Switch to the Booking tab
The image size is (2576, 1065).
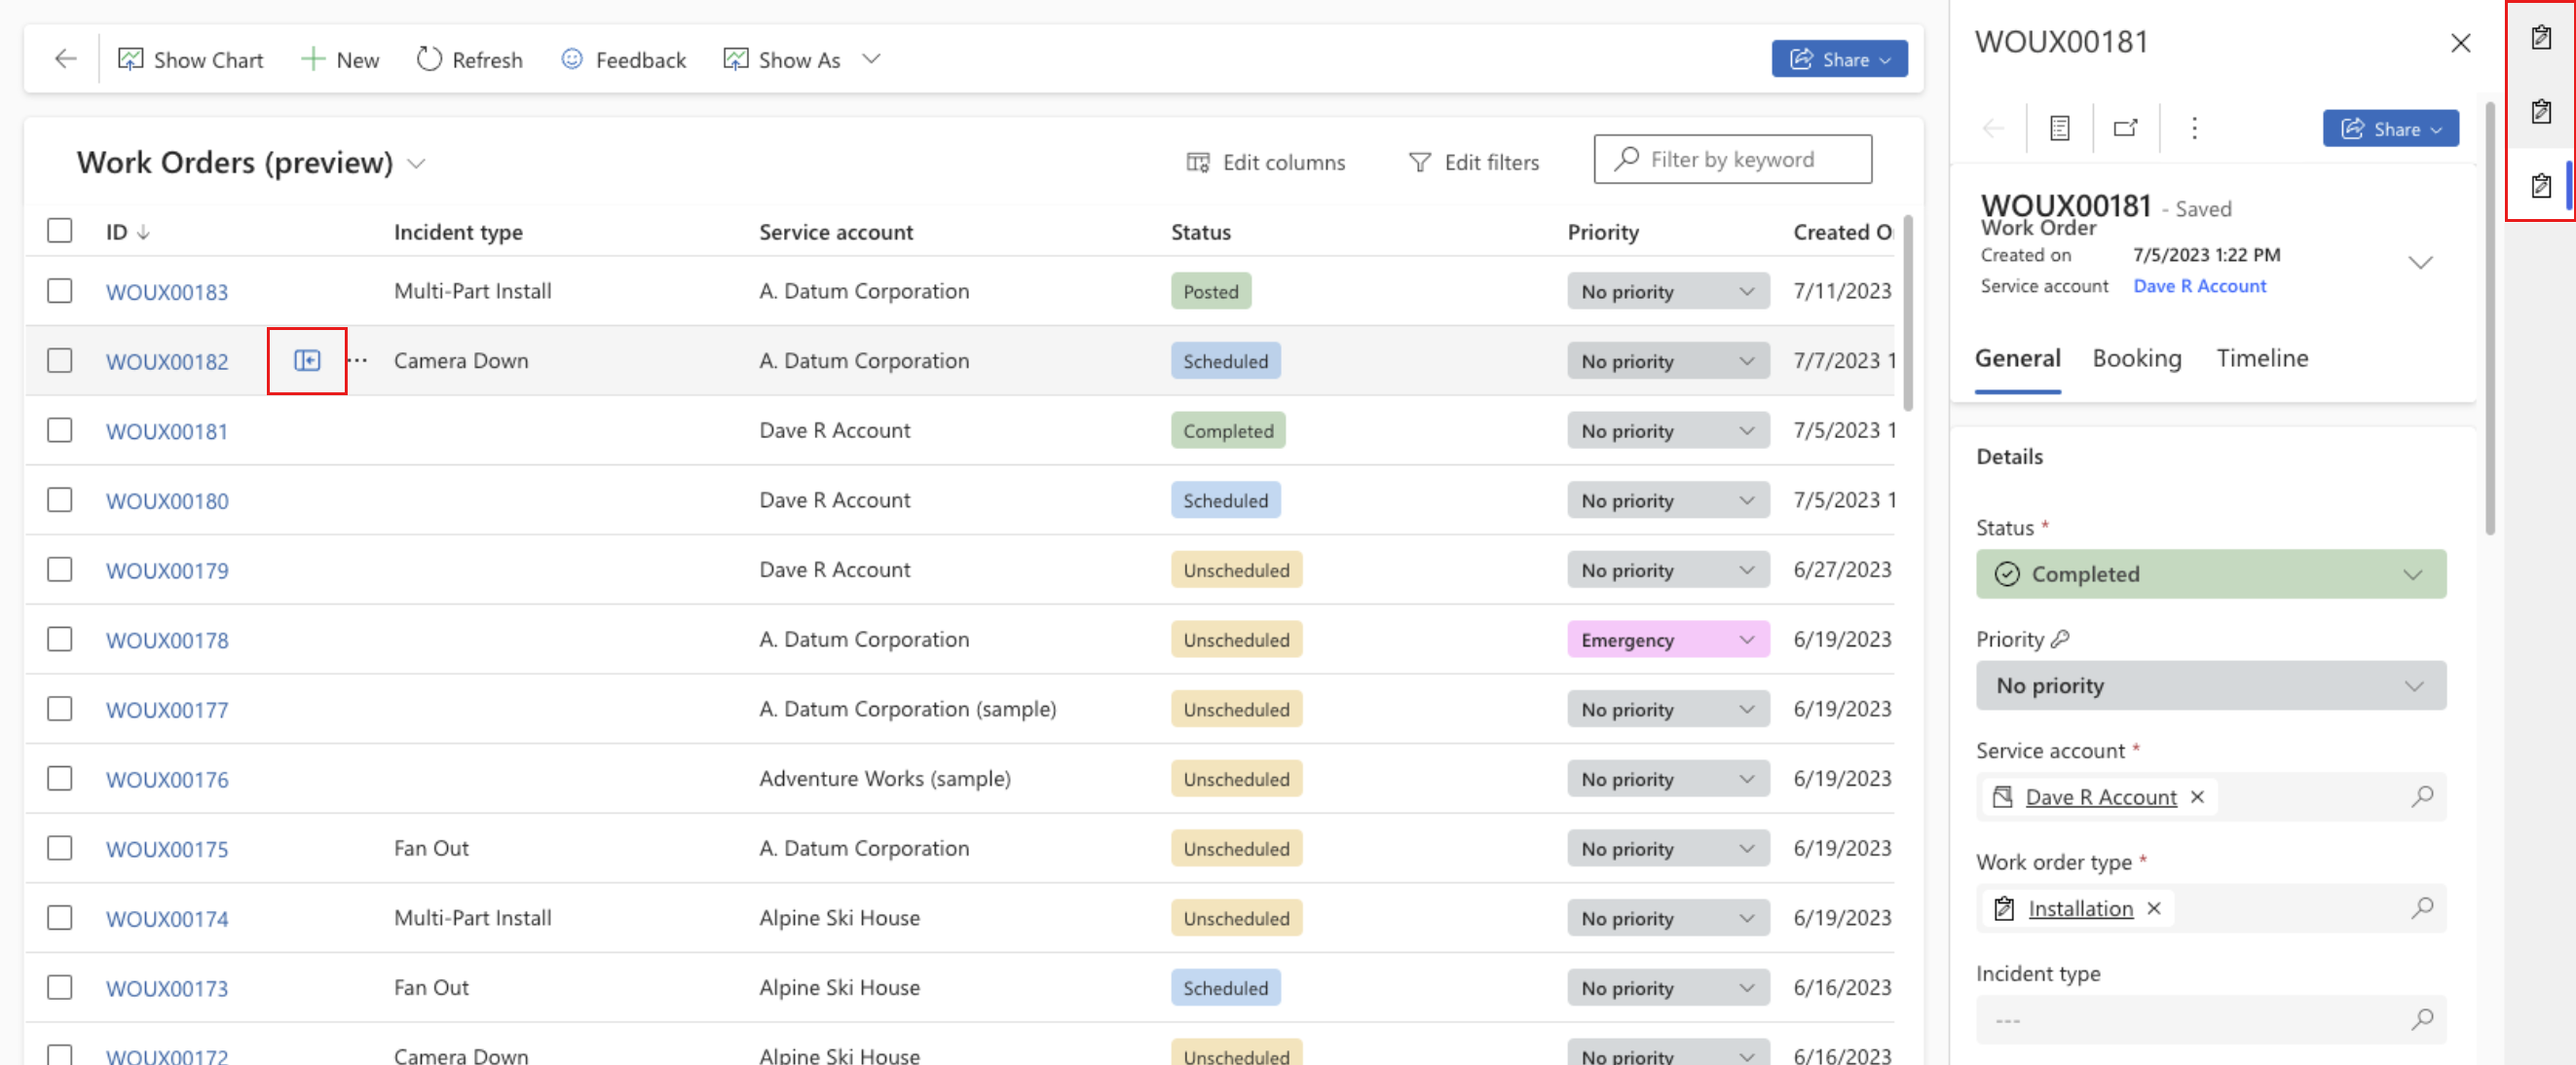[2138, 357]
